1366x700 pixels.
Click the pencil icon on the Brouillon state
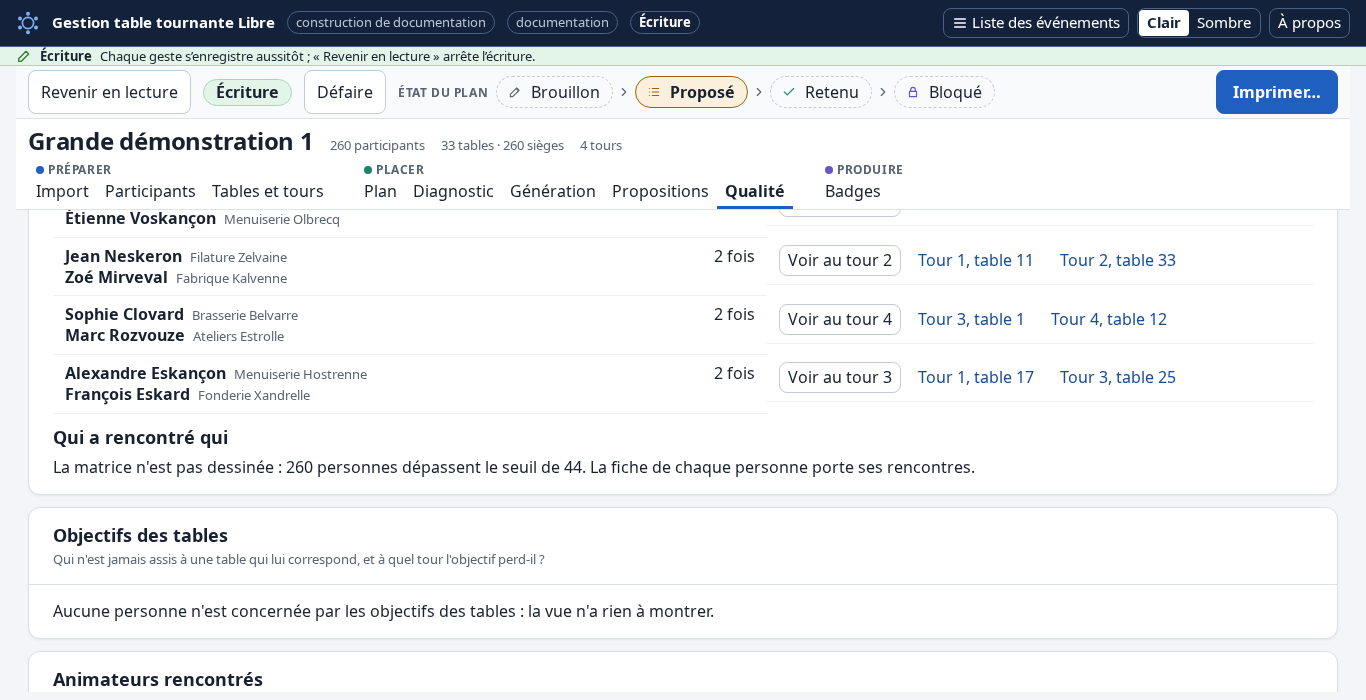(x=515, y=92)
